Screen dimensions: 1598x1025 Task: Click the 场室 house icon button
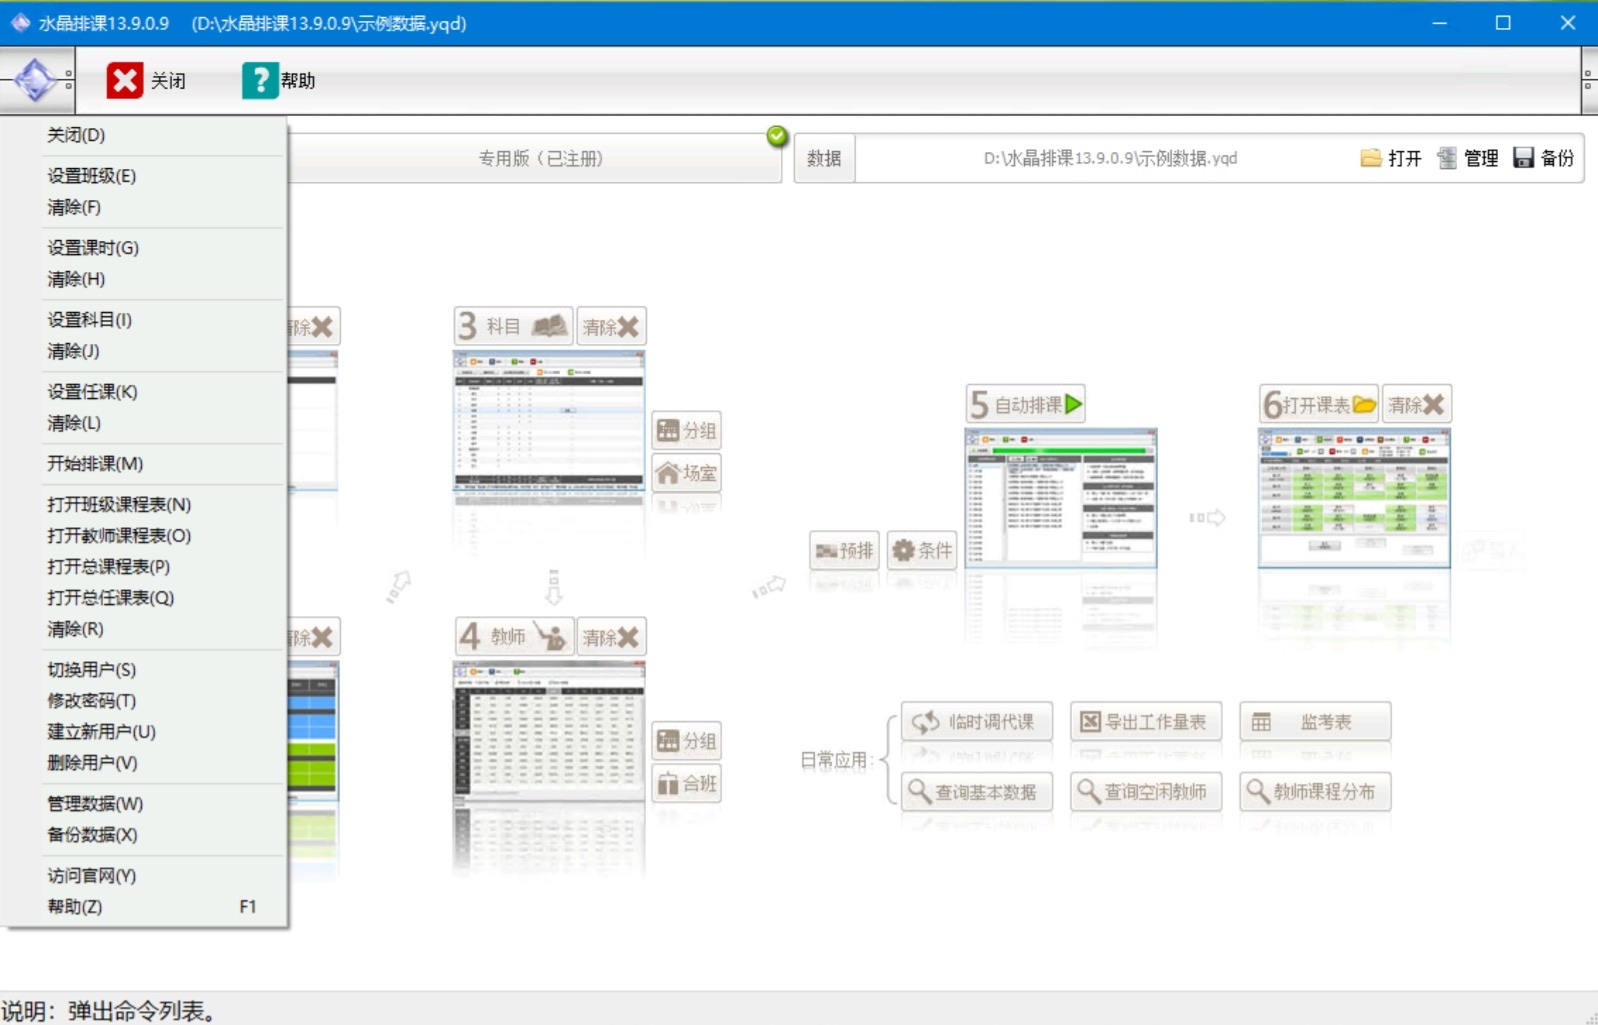686,472
